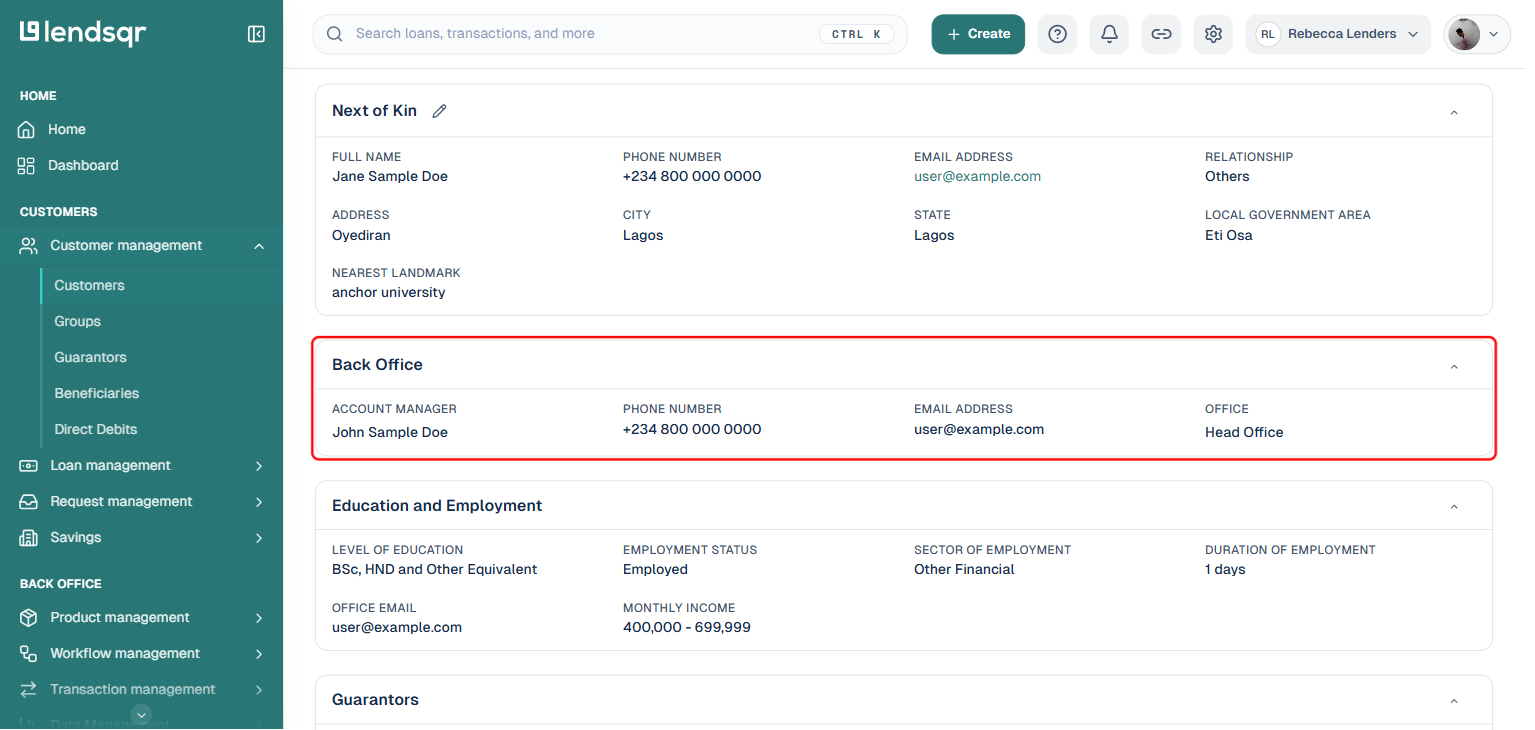The height and width of the screenshot is (730, 1535).
Task: Click the user profile photo
Action: pyautogui.click(x=1463, y=34)
